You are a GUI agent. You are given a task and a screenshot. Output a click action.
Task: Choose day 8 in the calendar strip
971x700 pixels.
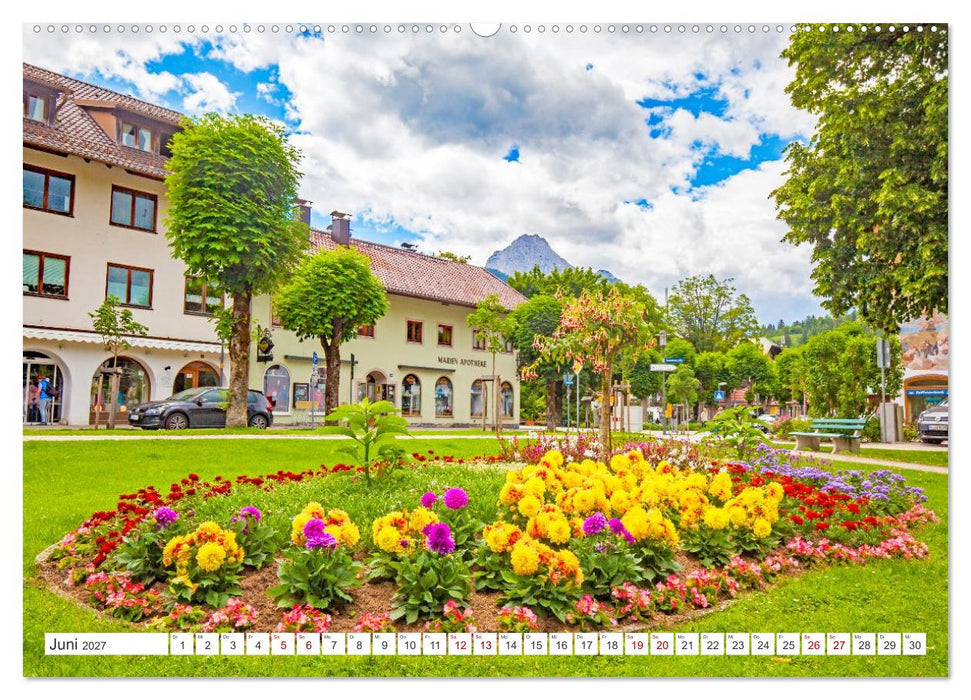(359, 644)
